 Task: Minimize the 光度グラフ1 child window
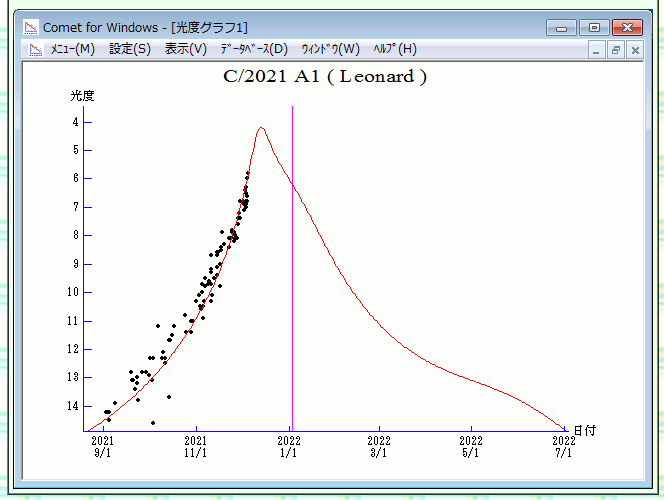coord(596,49)
